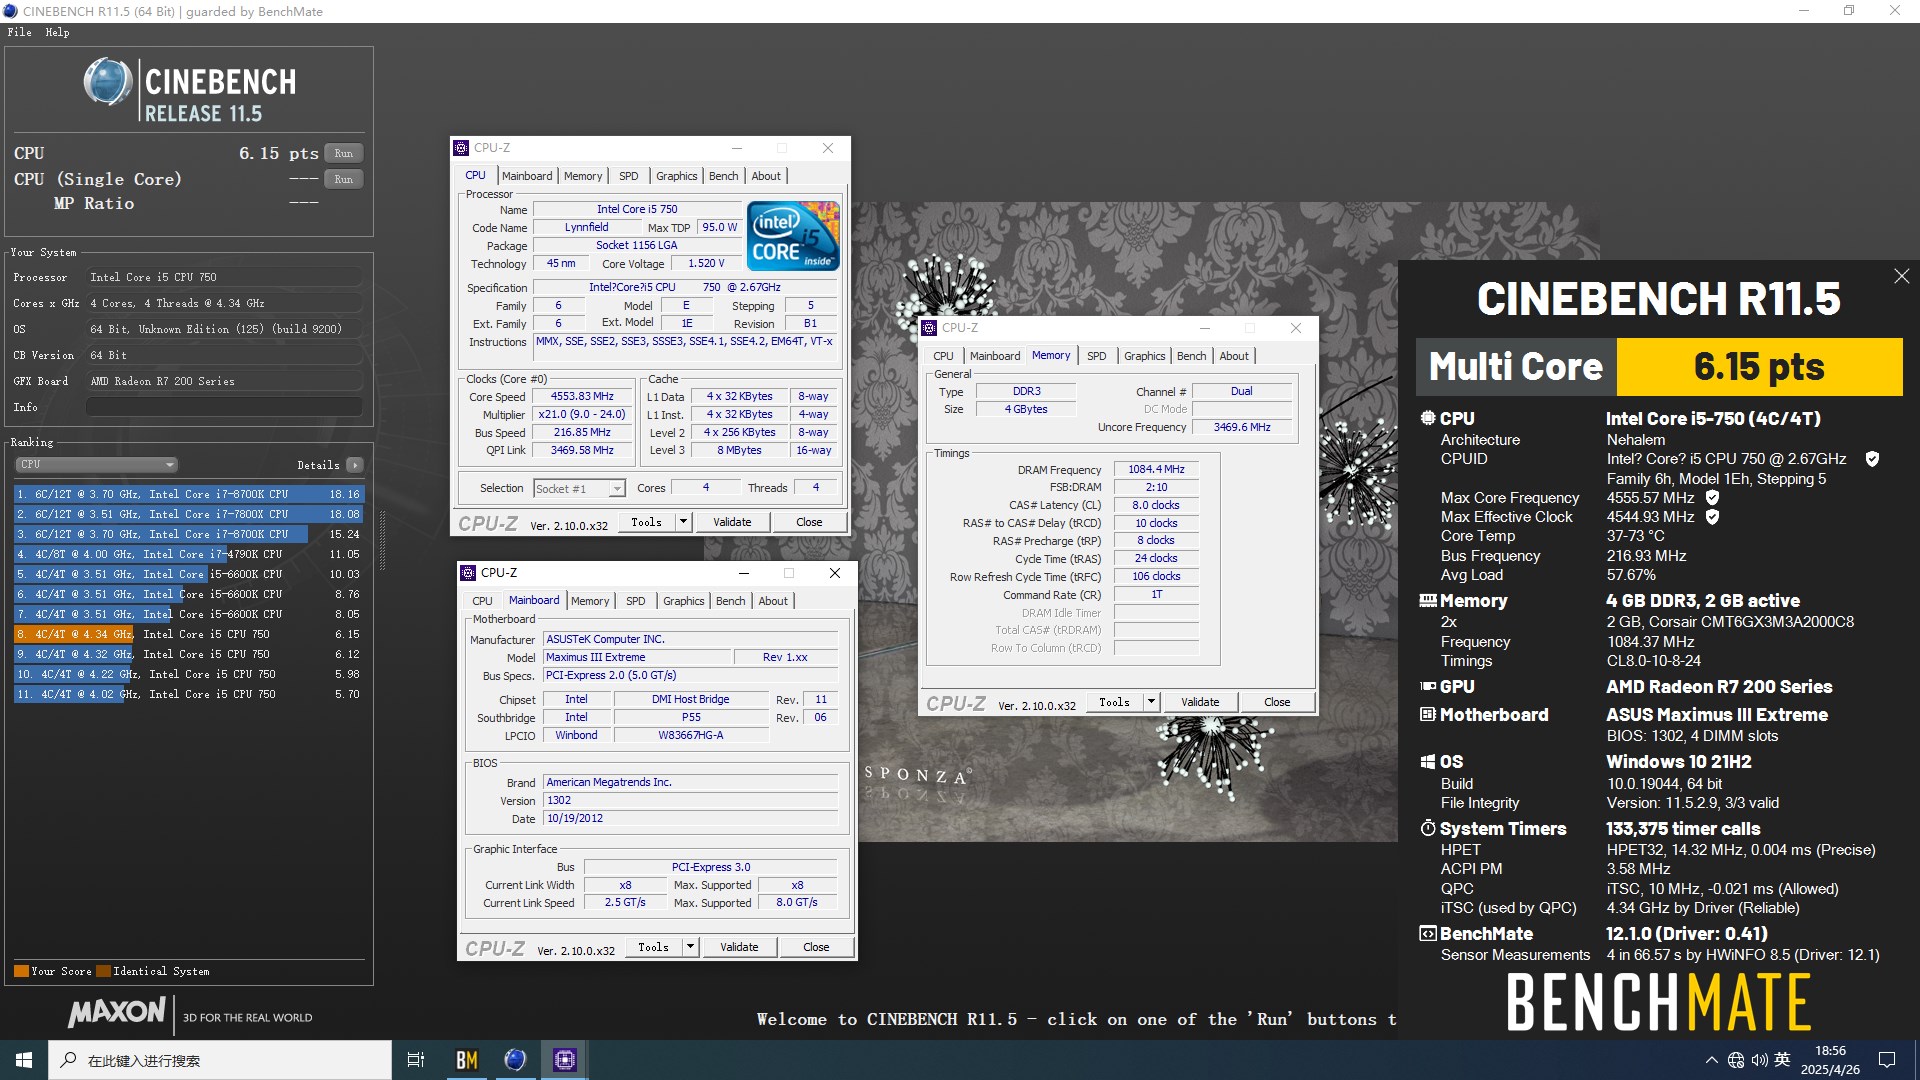Click the Maximus III Extreme model field

[637, 657]
